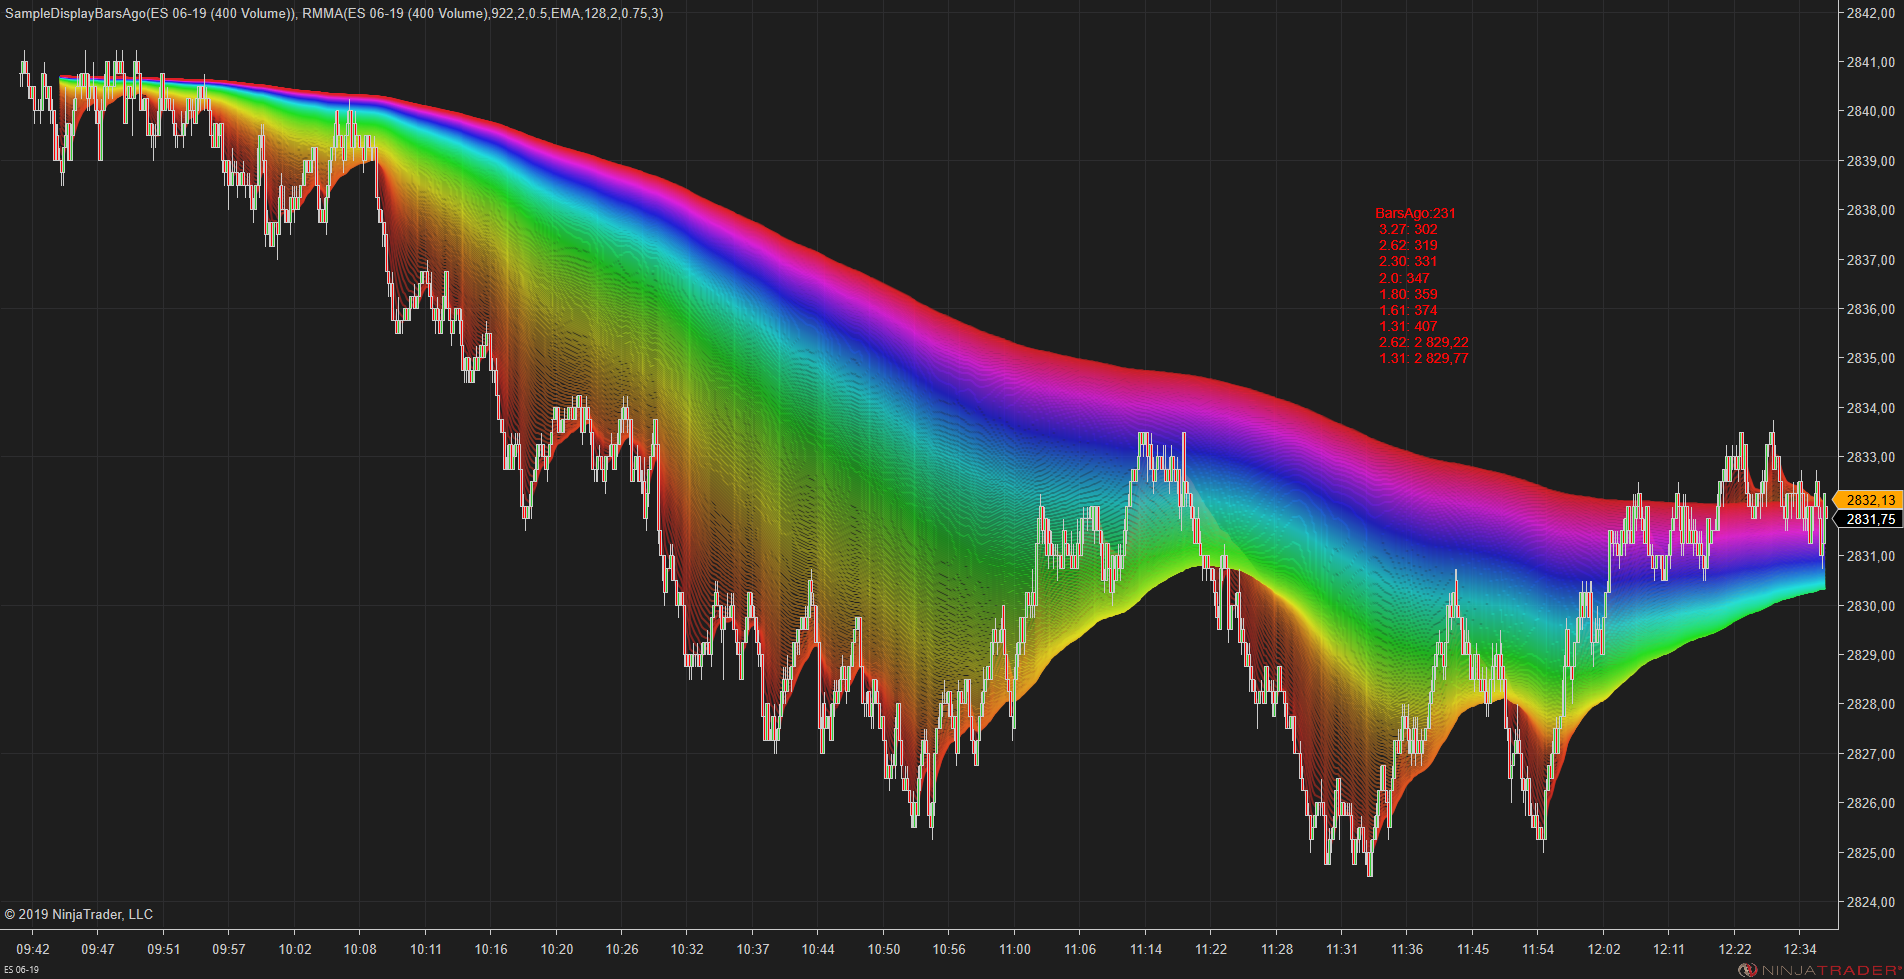Click the 2838,00 price axis label
Viewport: 1904px width, 979px height.
[1870, 210]
